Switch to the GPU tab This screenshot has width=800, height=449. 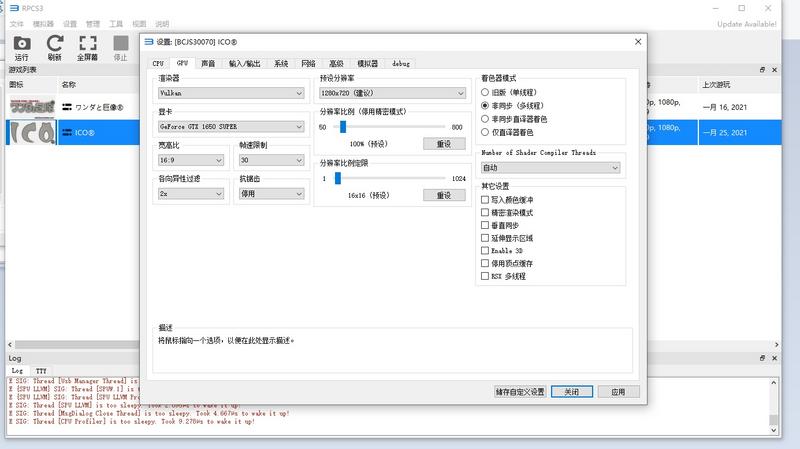182,63
